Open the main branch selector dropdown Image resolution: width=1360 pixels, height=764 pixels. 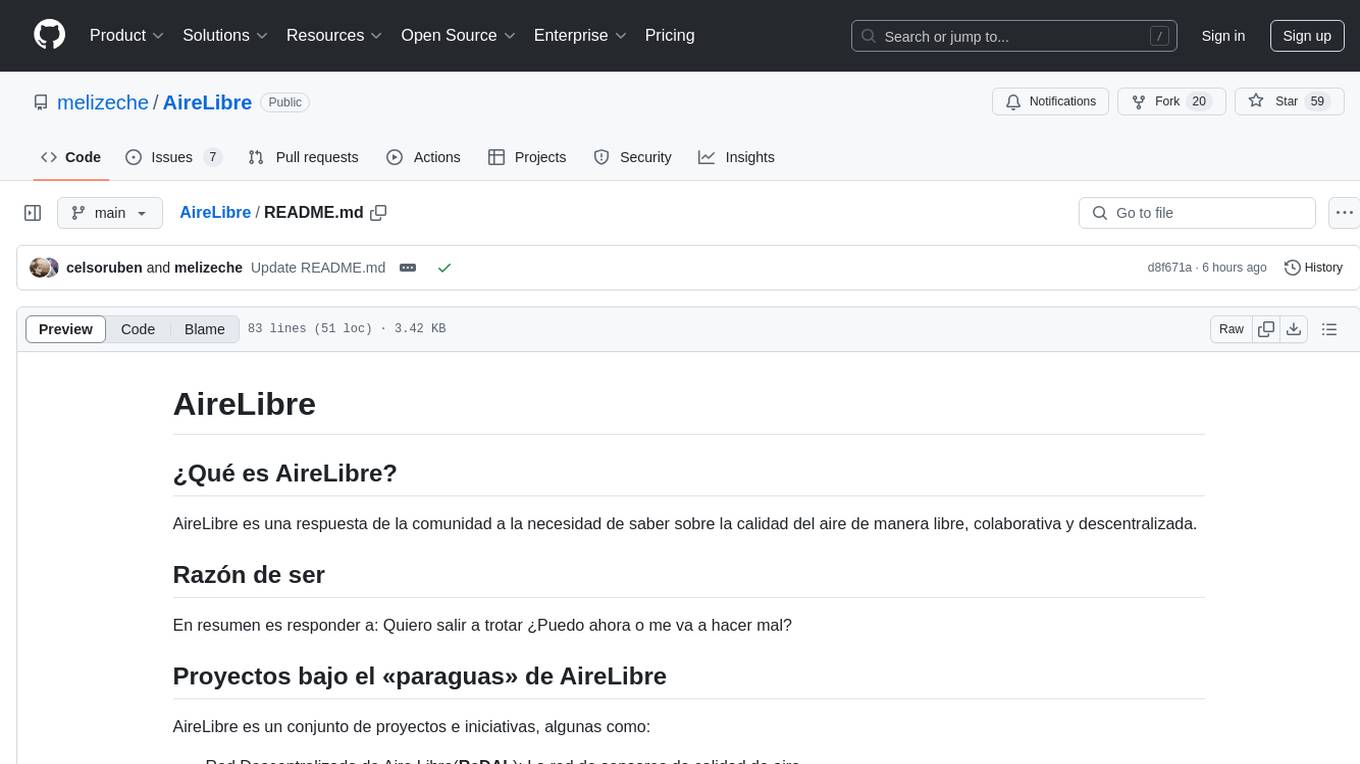[110, 213]
